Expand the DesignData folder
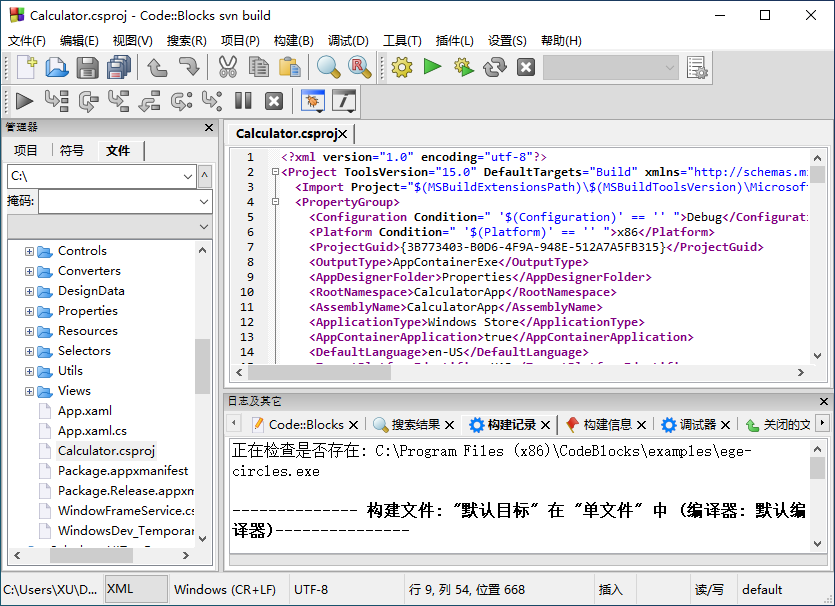The height and width of the screenshot is (606, 835). click(x=29, y=291)
